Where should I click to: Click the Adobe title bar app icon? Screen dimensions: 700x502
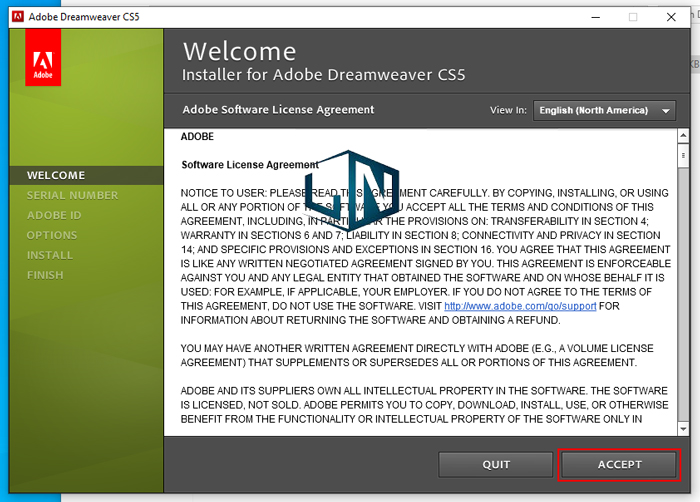pyautogui.click(x=18, y=17)
